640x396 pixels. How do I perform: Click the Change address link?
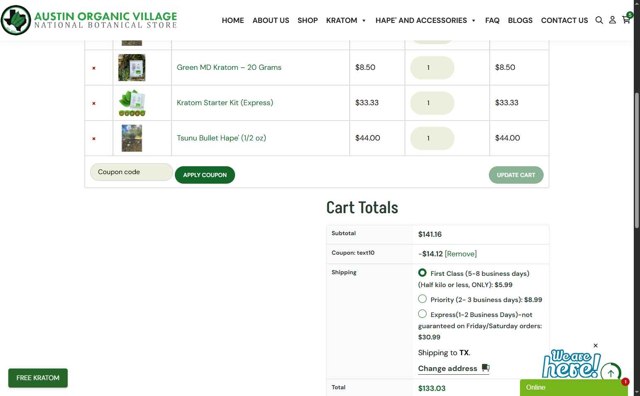click(x=447, y=368)
